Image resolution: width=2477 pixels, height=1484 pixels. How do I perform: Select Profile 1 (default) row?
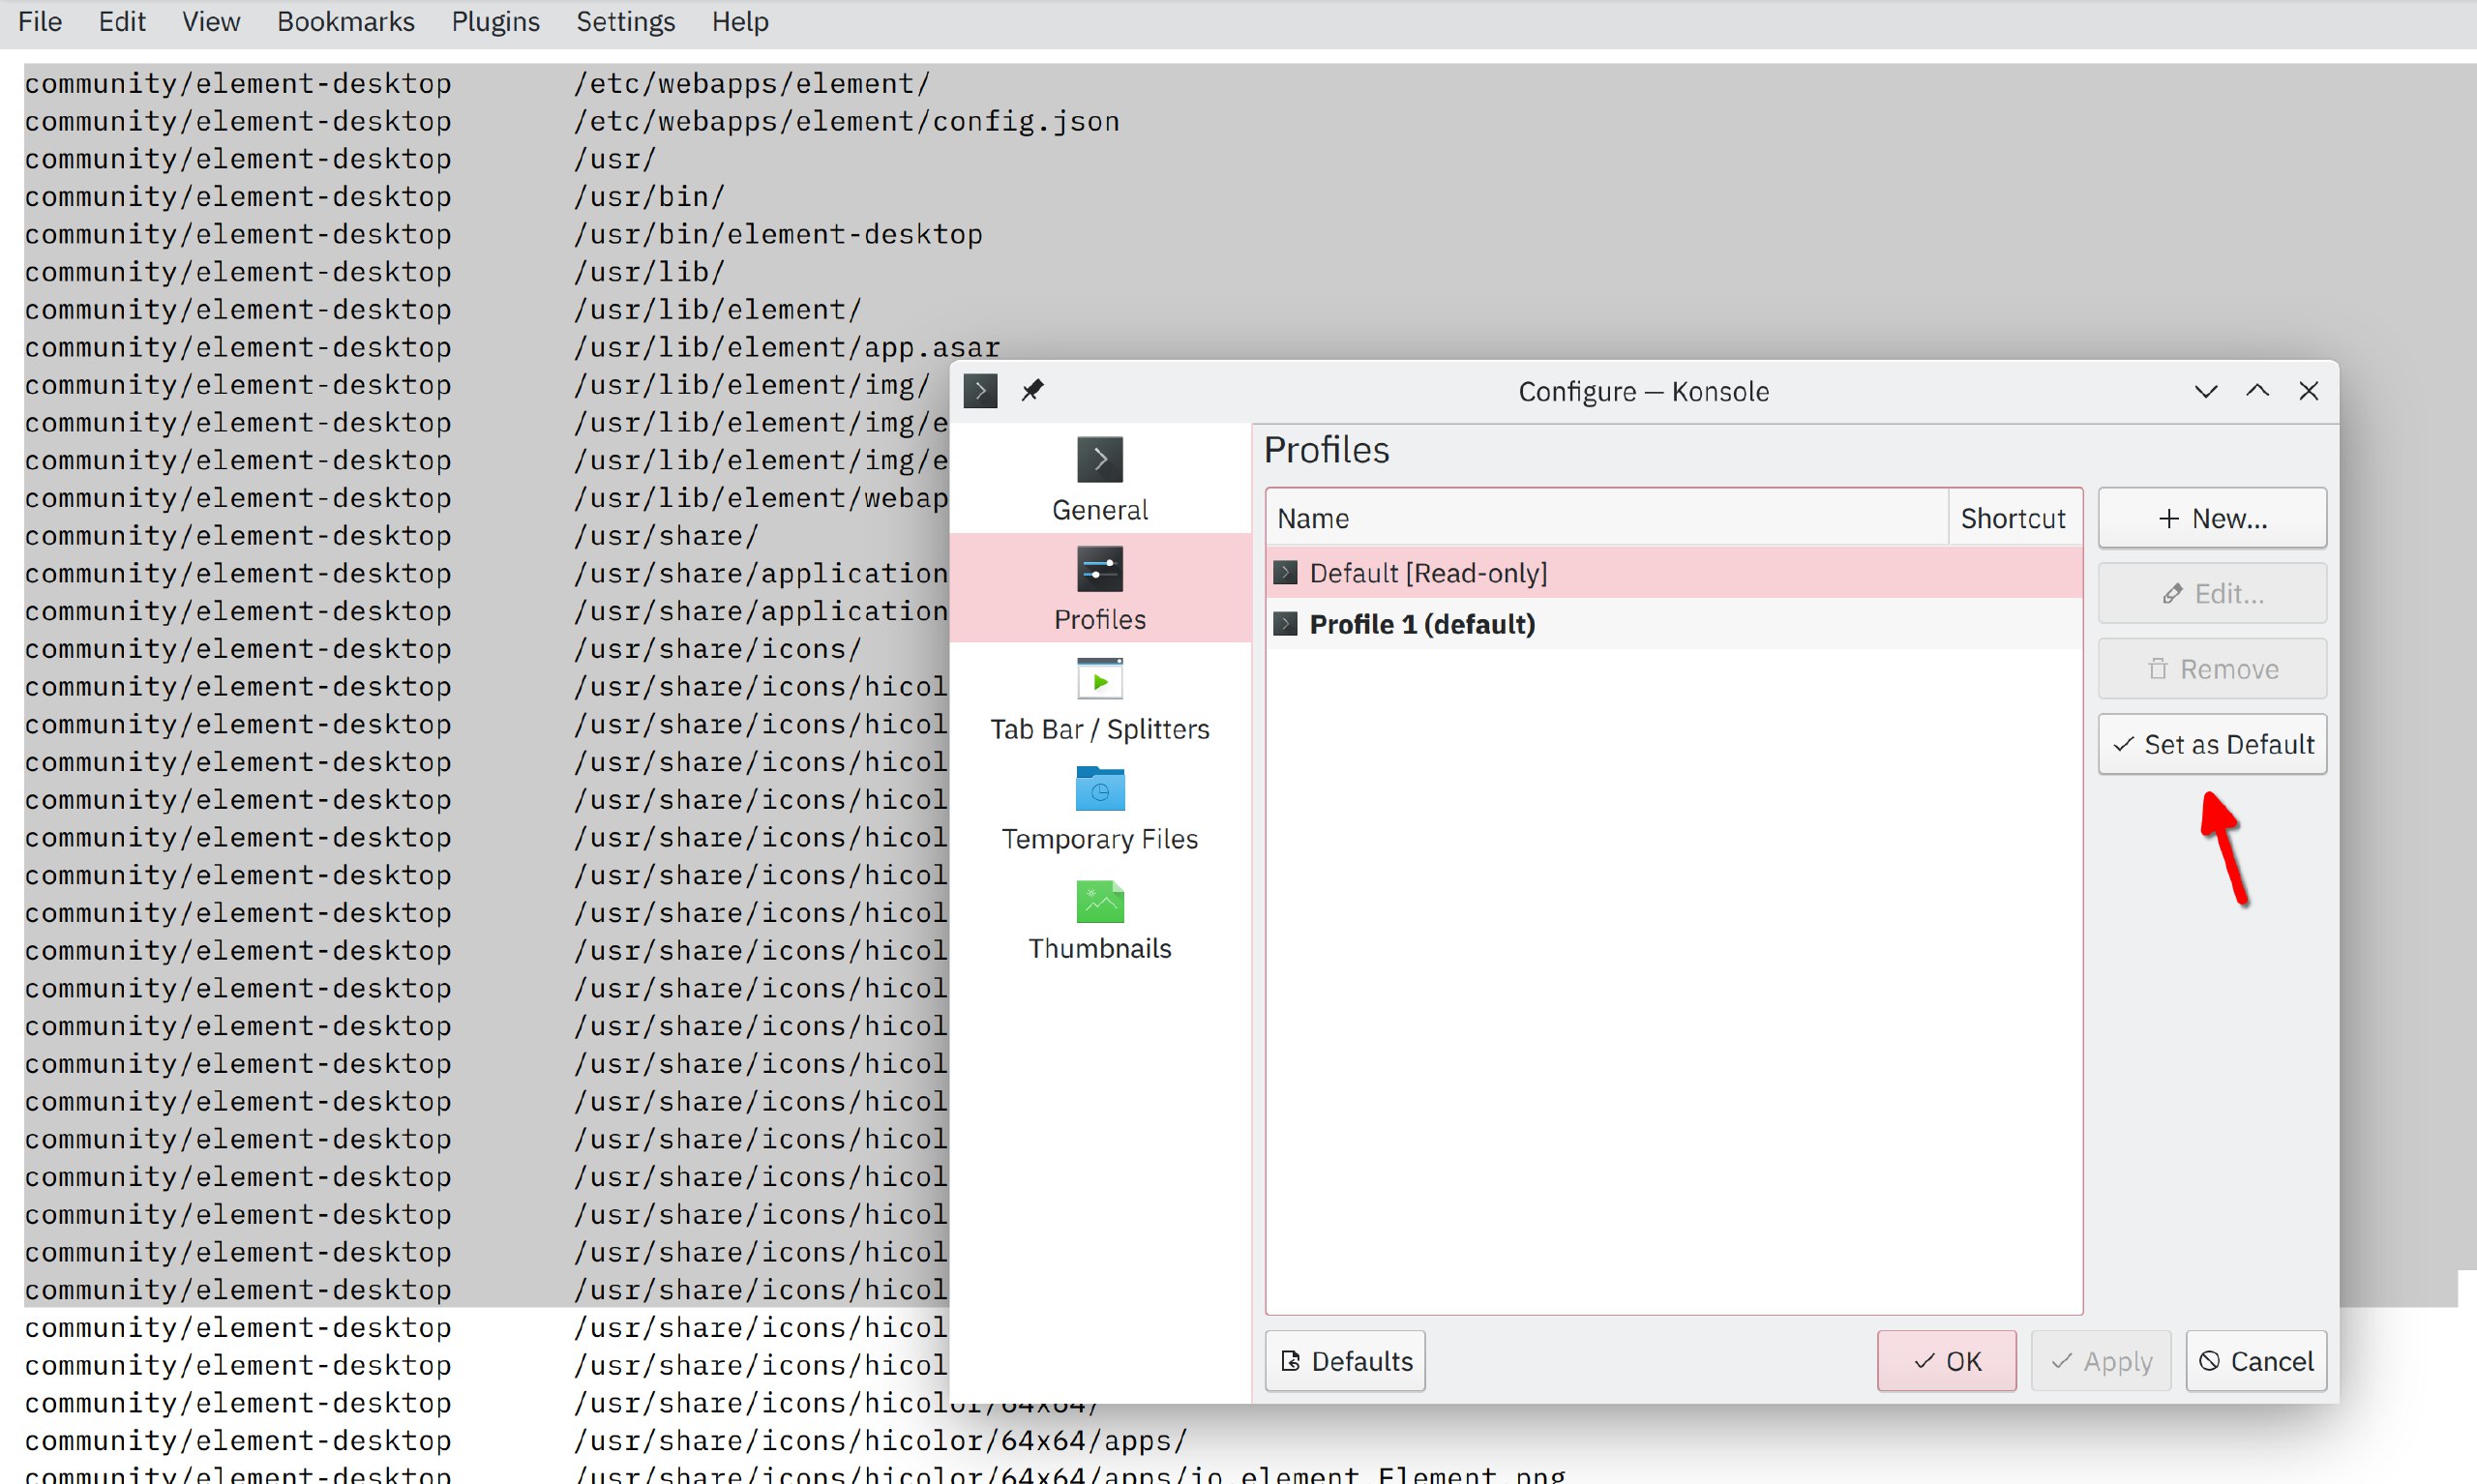point(1674,624)
